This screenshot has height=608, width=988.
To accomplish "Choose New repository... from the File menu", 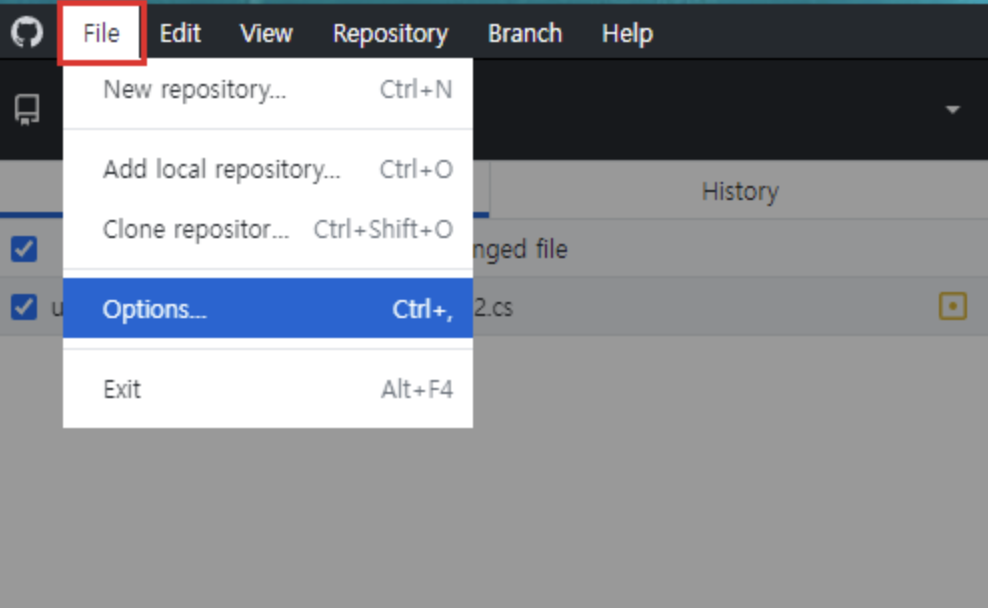I will pyautogui.click(x=268, y=90).
